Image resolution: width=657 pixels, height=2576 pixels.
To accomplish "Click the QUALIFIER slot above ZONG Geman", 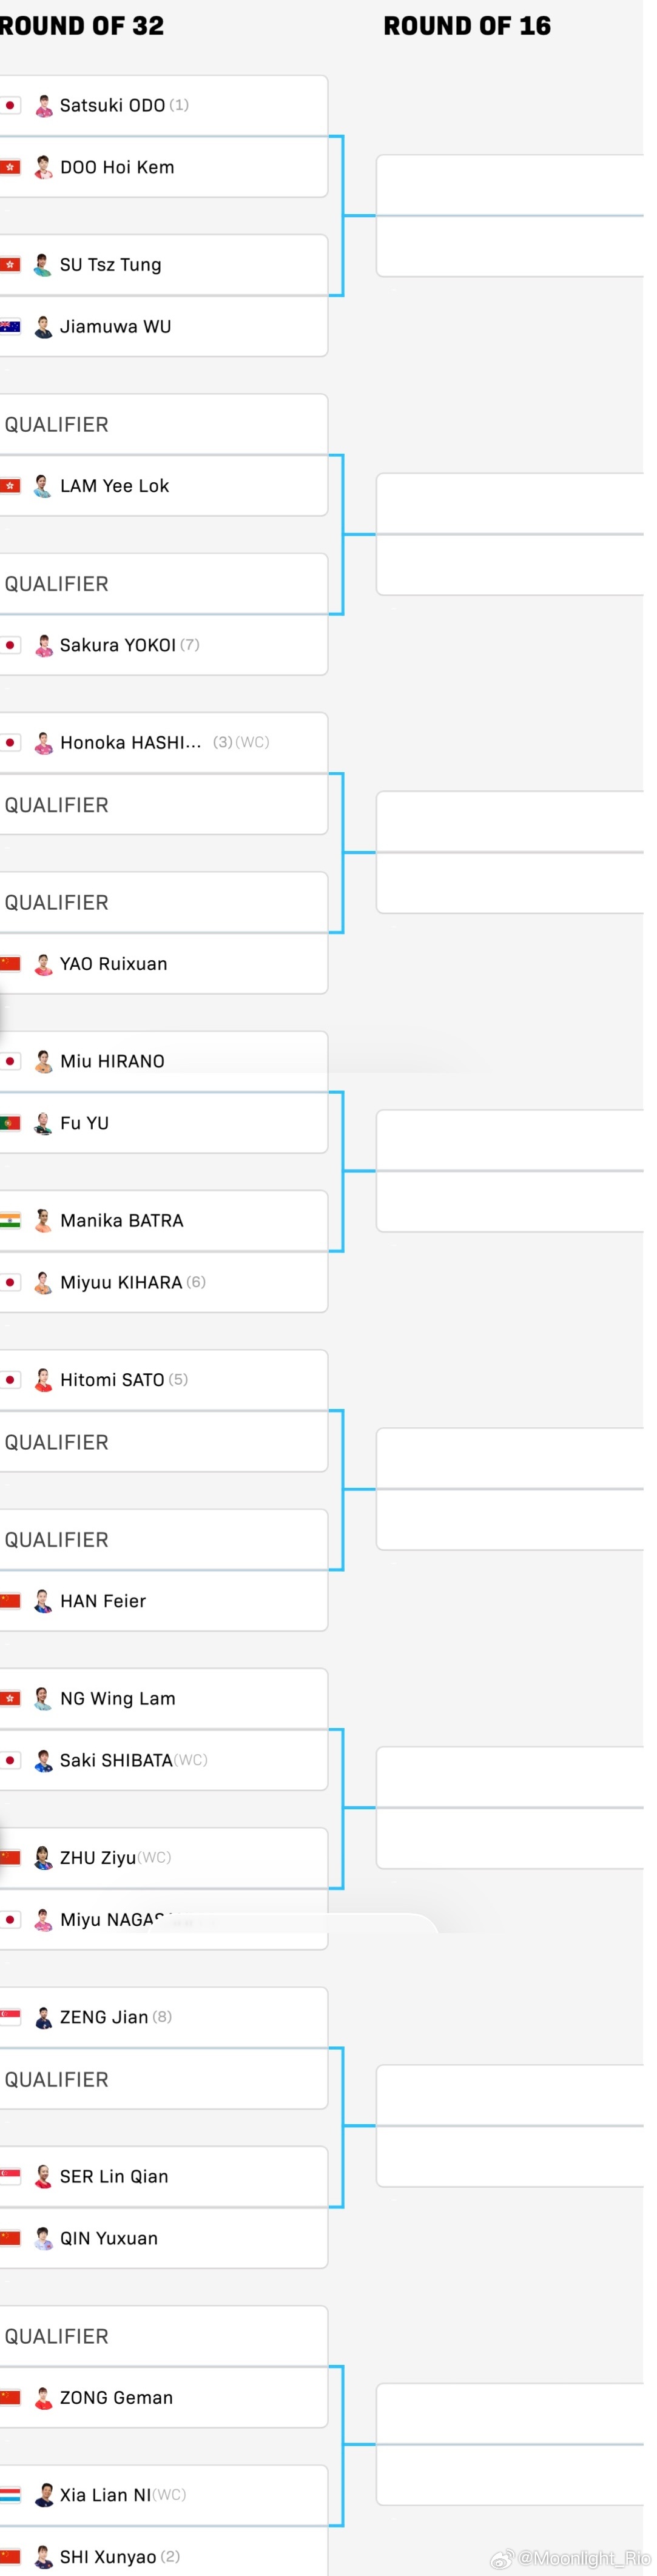I will 57,2336.
